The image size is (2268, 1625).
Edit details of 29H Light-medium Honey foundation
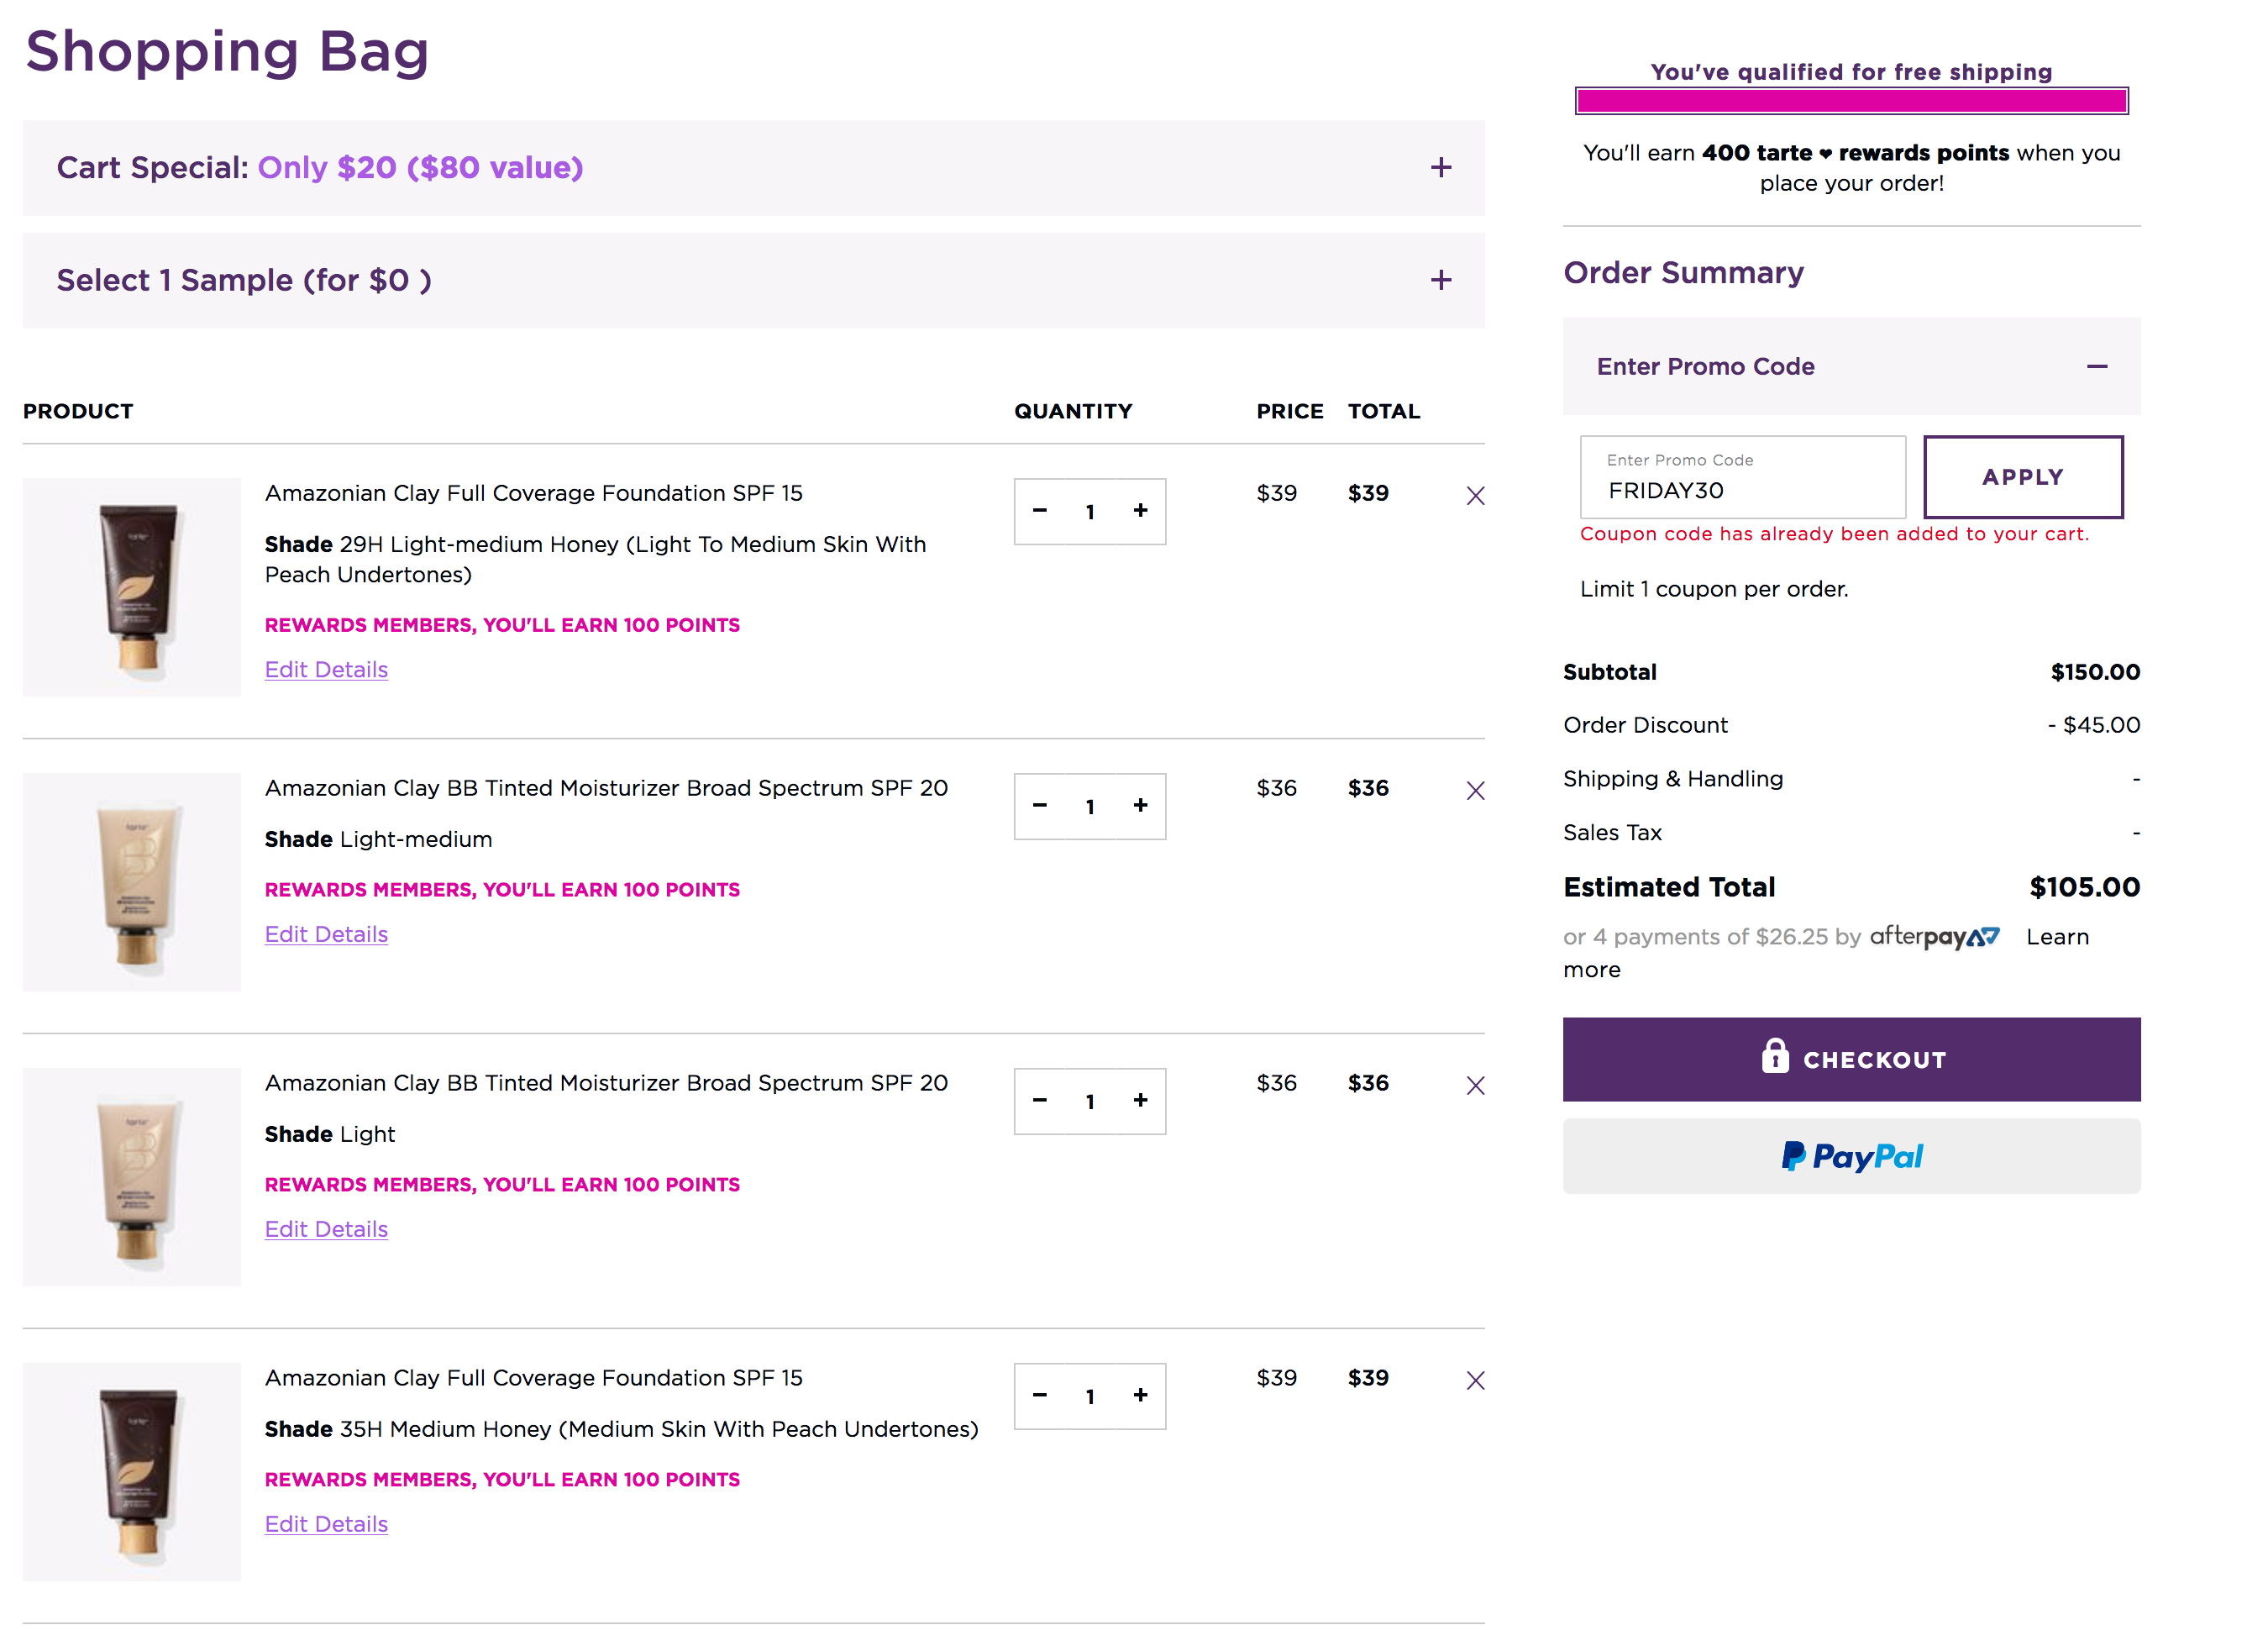pos(326,670)
